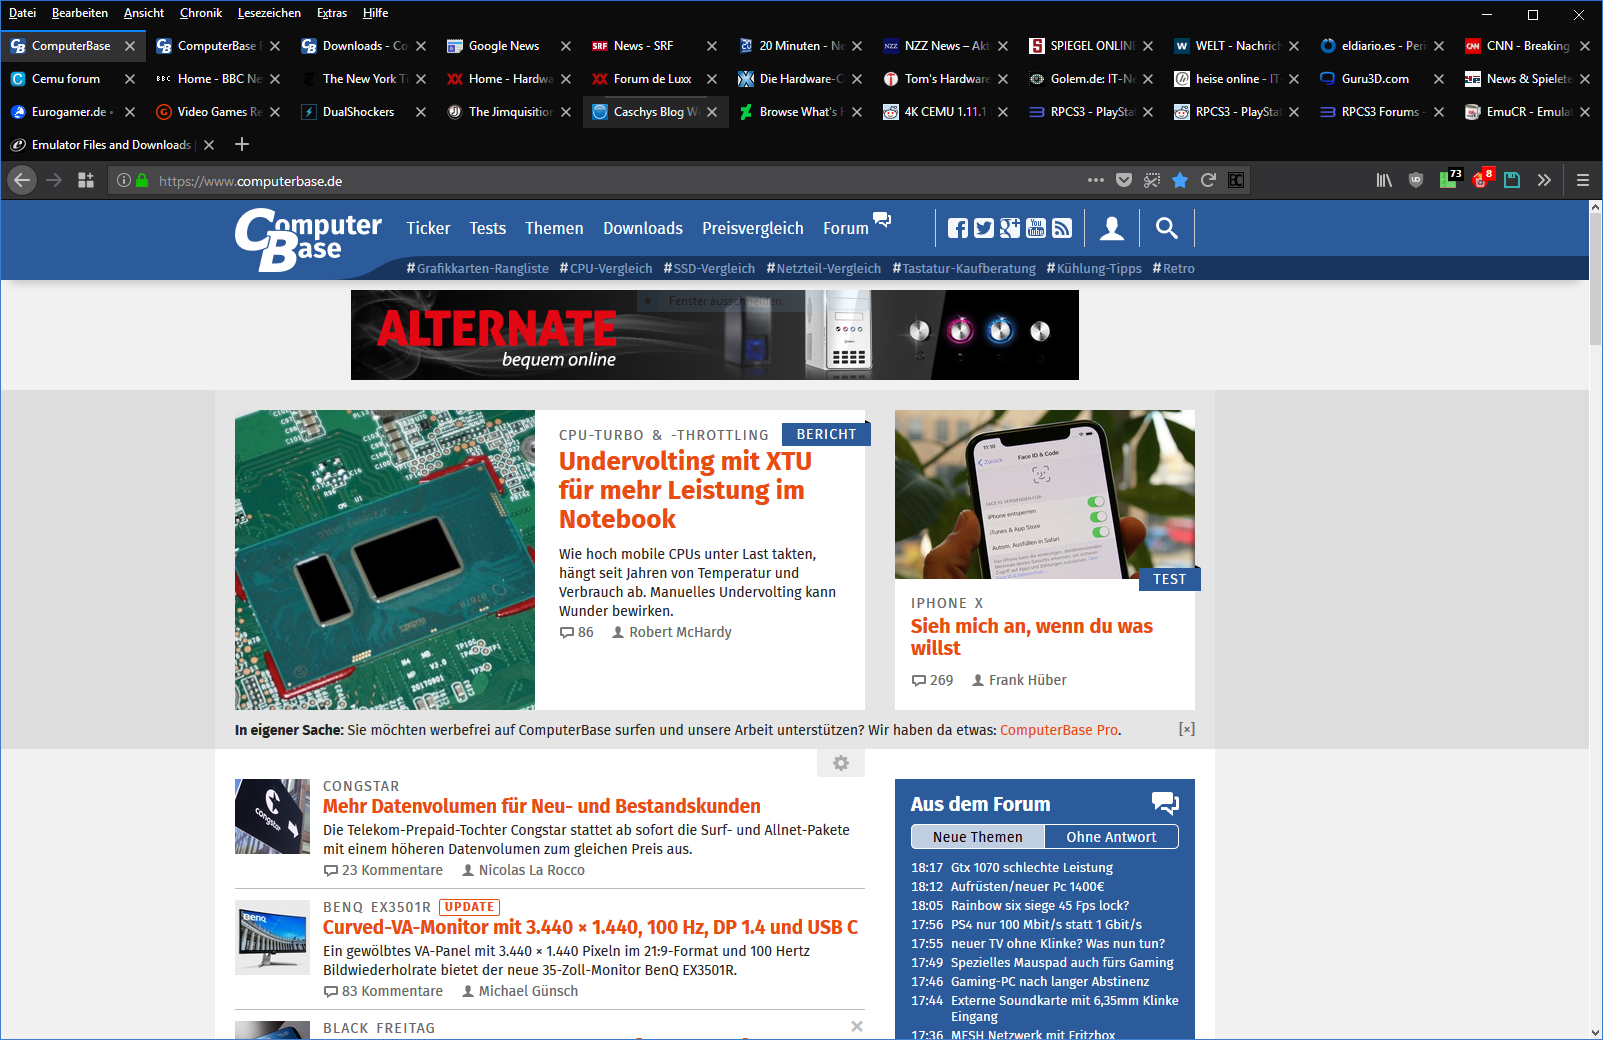Screen dimensions: 1603x1040
Task: Open the ComputerBase Pro link
Action: 1059,730
